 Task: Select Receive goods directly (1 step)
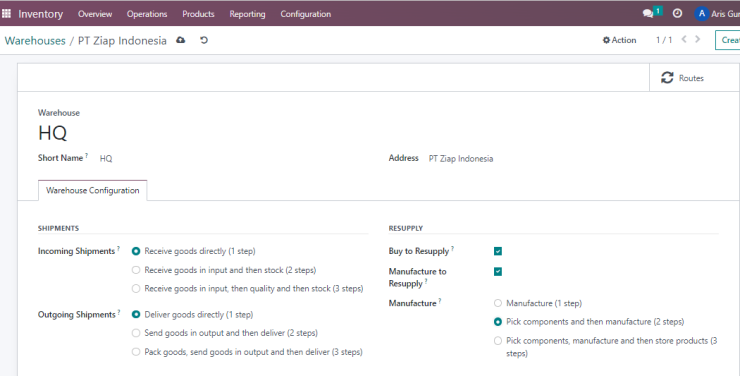(136, 251)
